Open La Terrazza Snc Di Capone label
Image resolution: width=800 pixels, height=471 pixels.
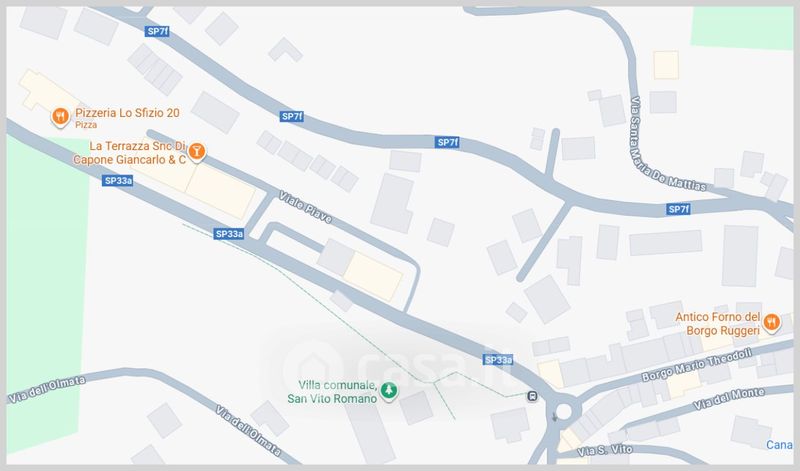pos(130,153)
